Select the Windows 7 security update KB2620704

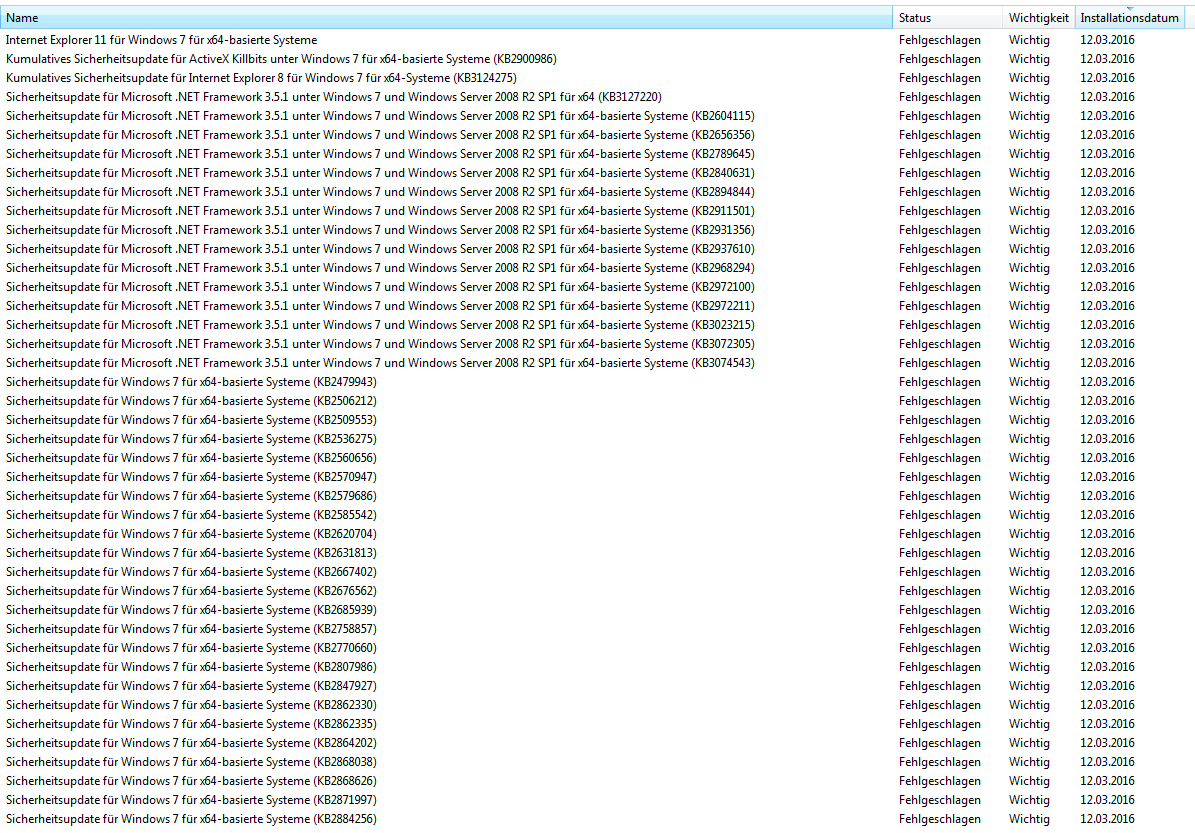191,534
